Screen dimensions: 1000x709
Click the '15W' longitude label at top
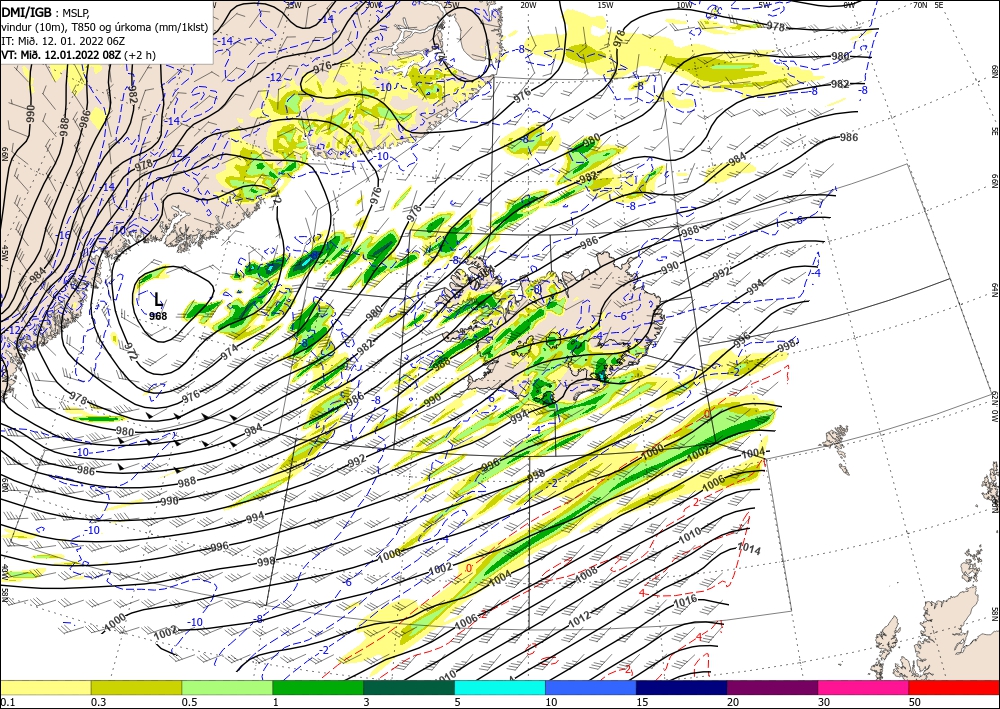[x=605, y=5]
